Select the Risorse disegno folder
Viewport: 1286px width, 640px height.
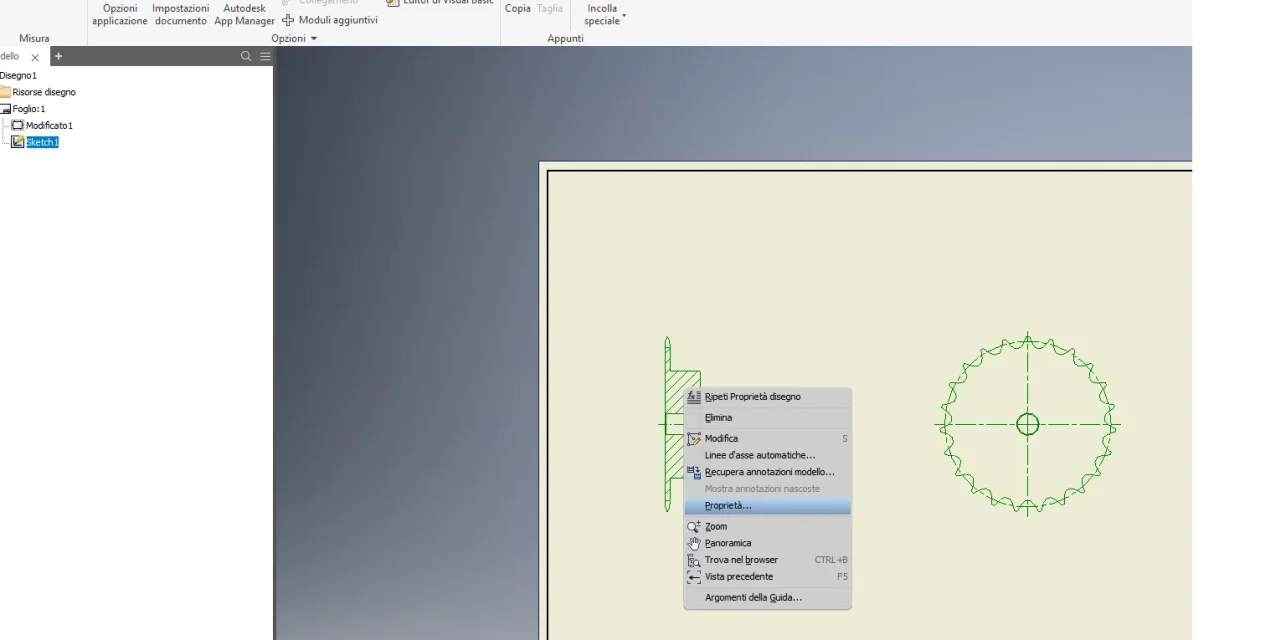pyautogui.click(x=44, y=92)
